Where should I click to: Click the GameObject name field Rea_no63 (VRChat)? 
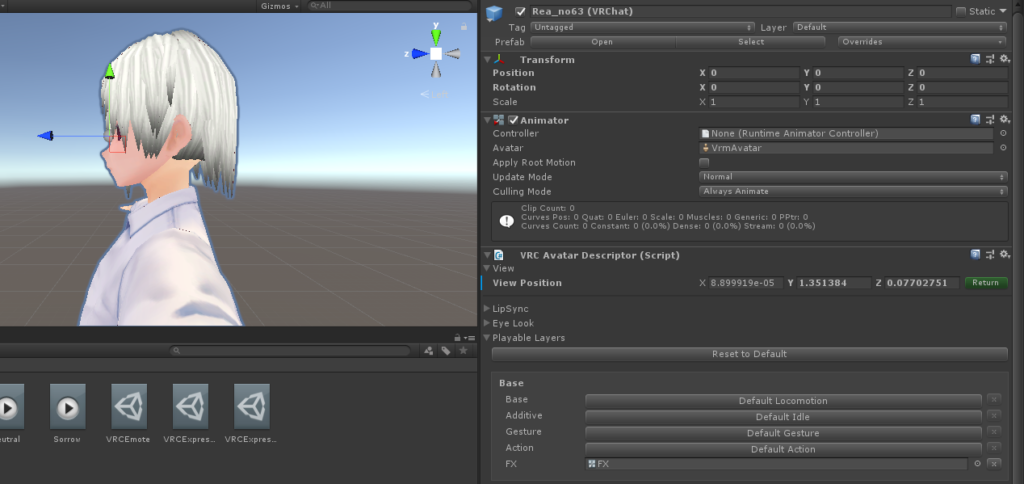pyautogui.click(x=741, y=12)
